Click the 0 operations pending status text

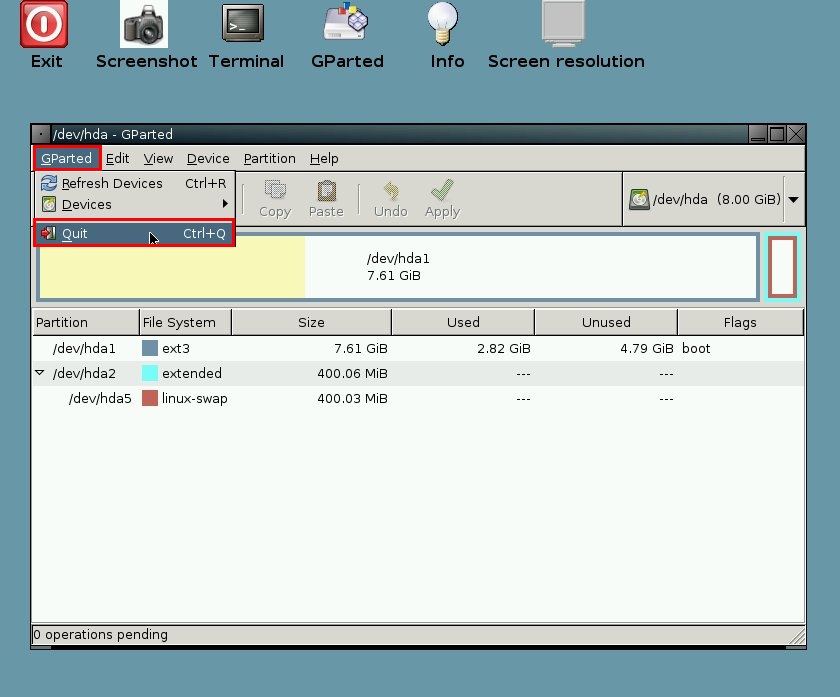pos(100,634)
